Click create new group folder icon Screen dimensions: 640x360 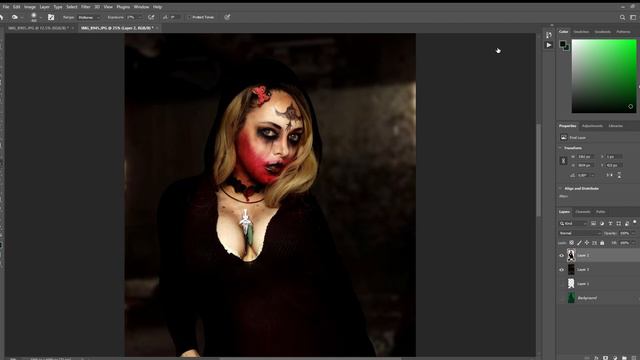624,358
